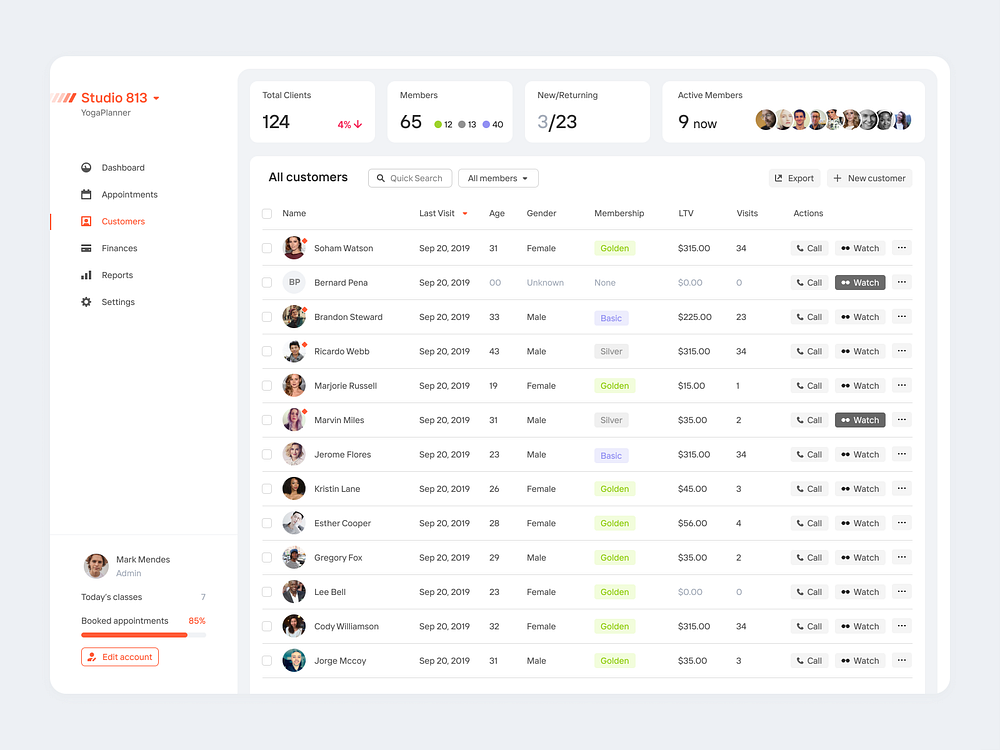Select the header checkbox to select all customers
This screenshot has width=1000, height=750.
[x=266, y=213]
